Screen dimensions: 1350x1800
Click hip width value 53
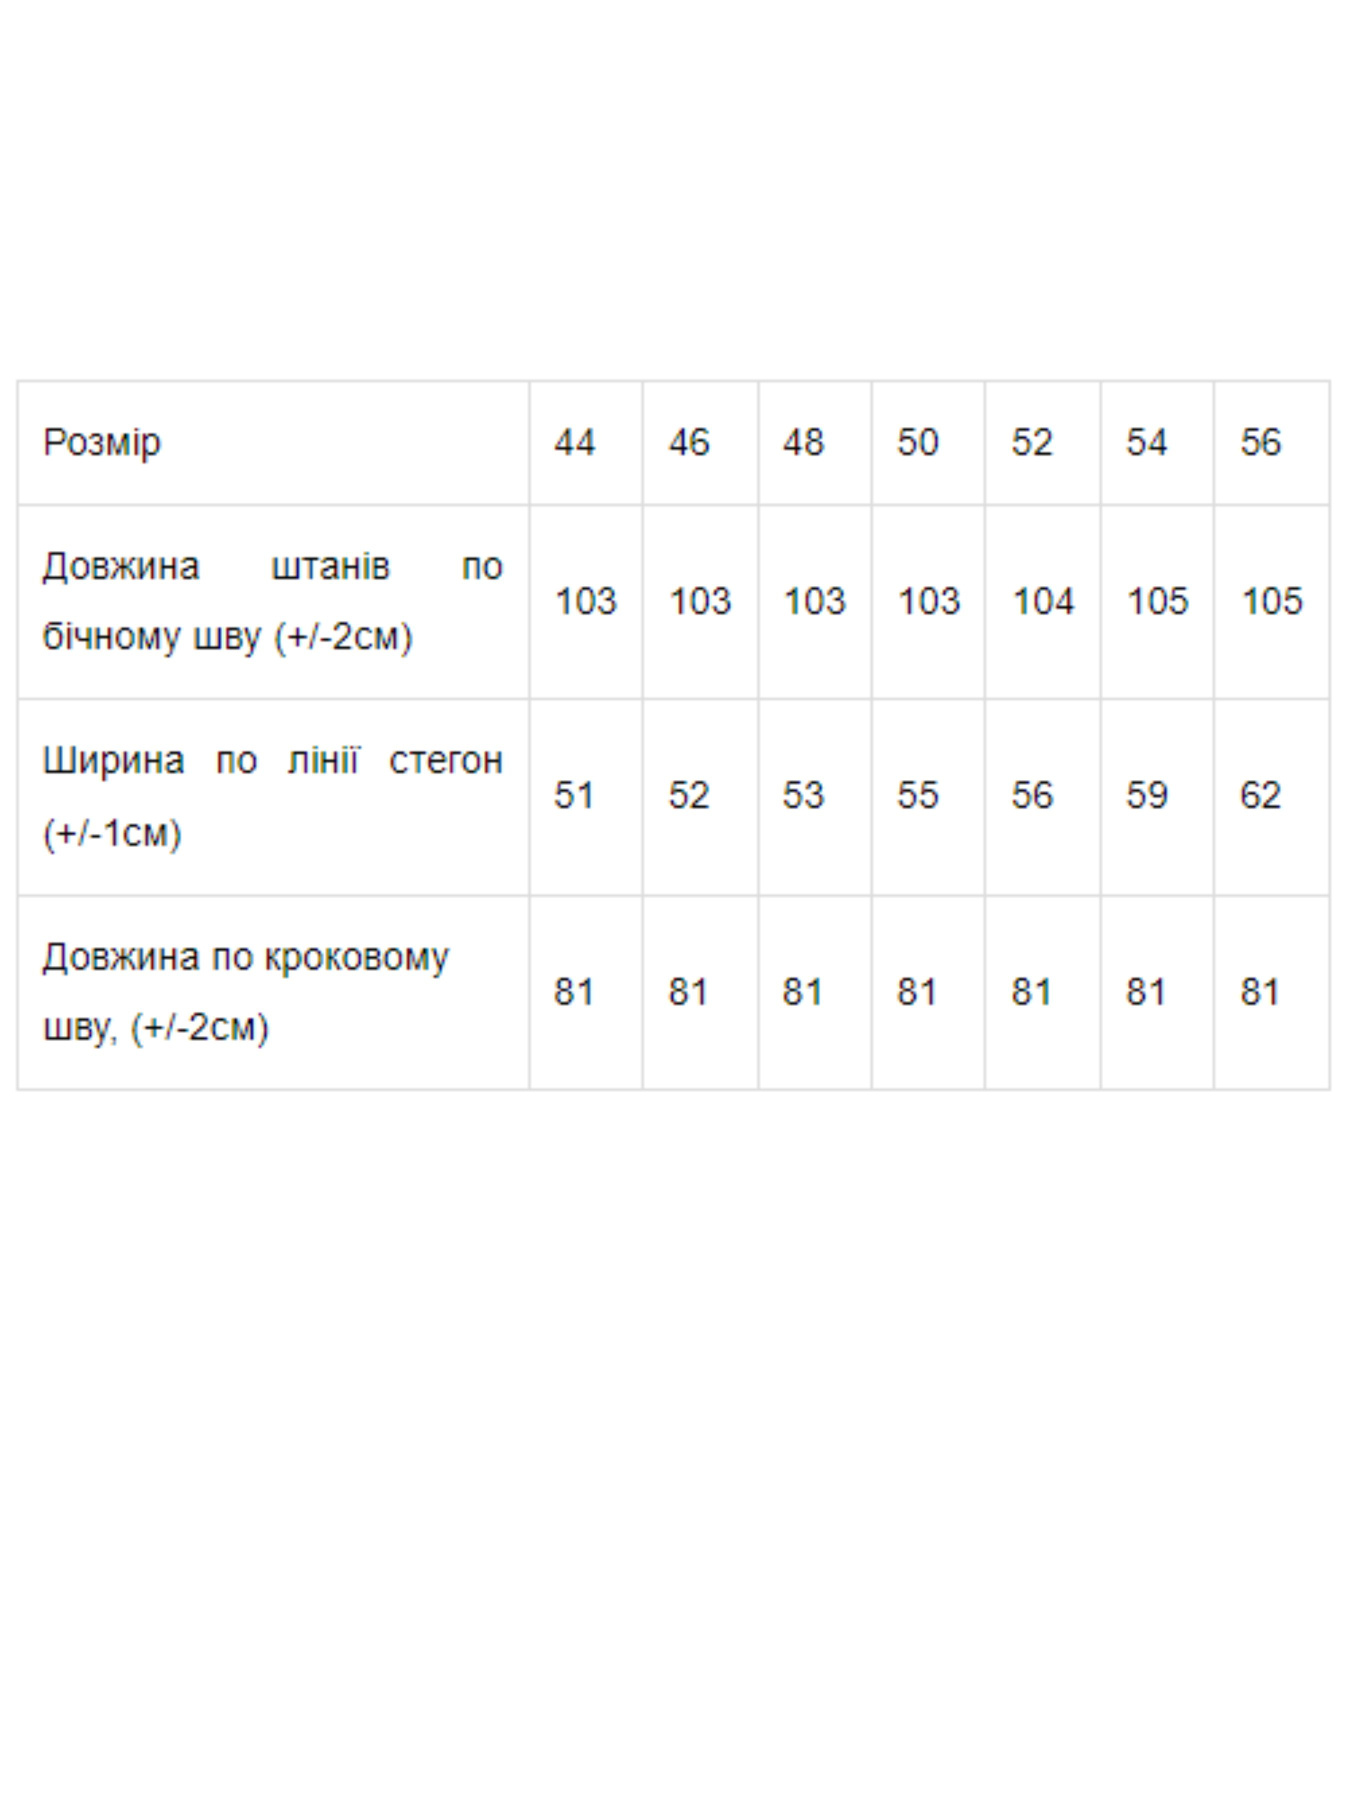coord(803,796)
